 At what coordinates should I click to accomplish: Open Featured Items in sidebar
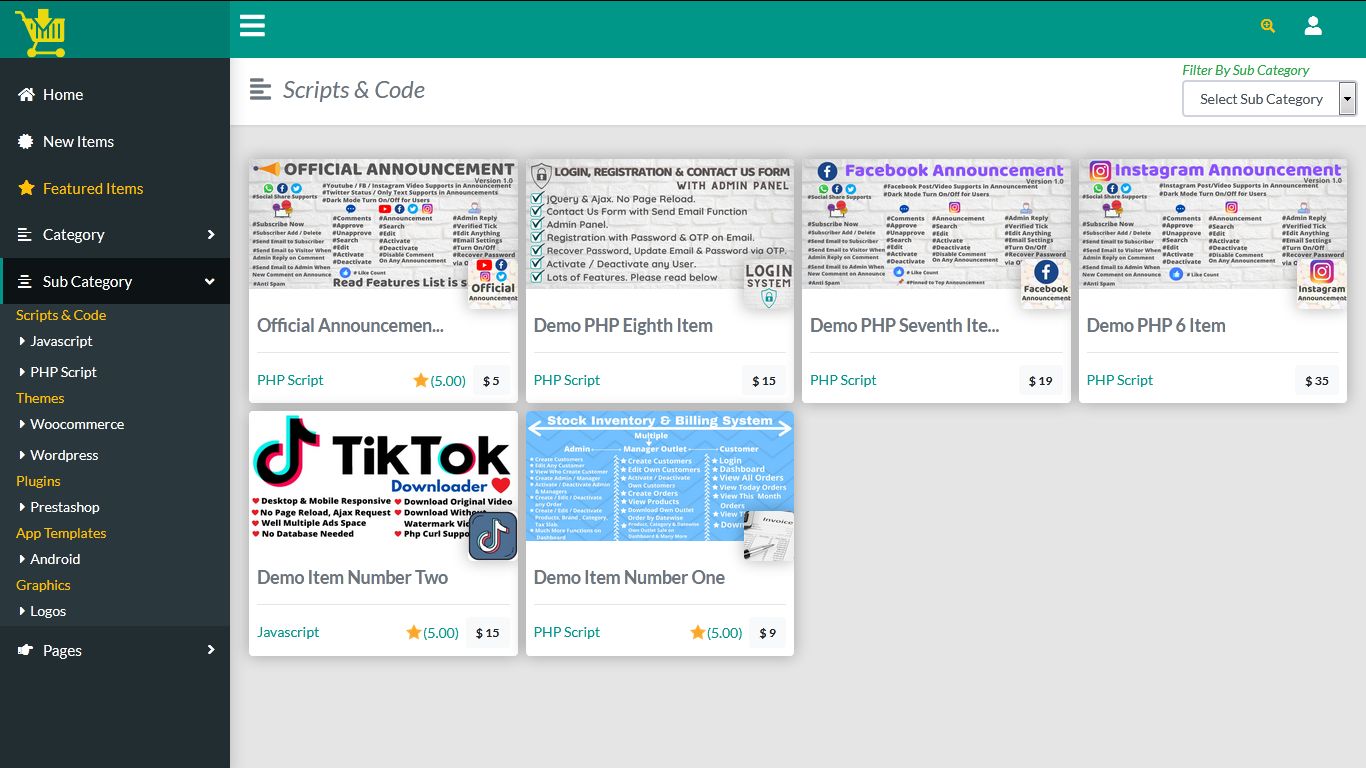[115, 188]
